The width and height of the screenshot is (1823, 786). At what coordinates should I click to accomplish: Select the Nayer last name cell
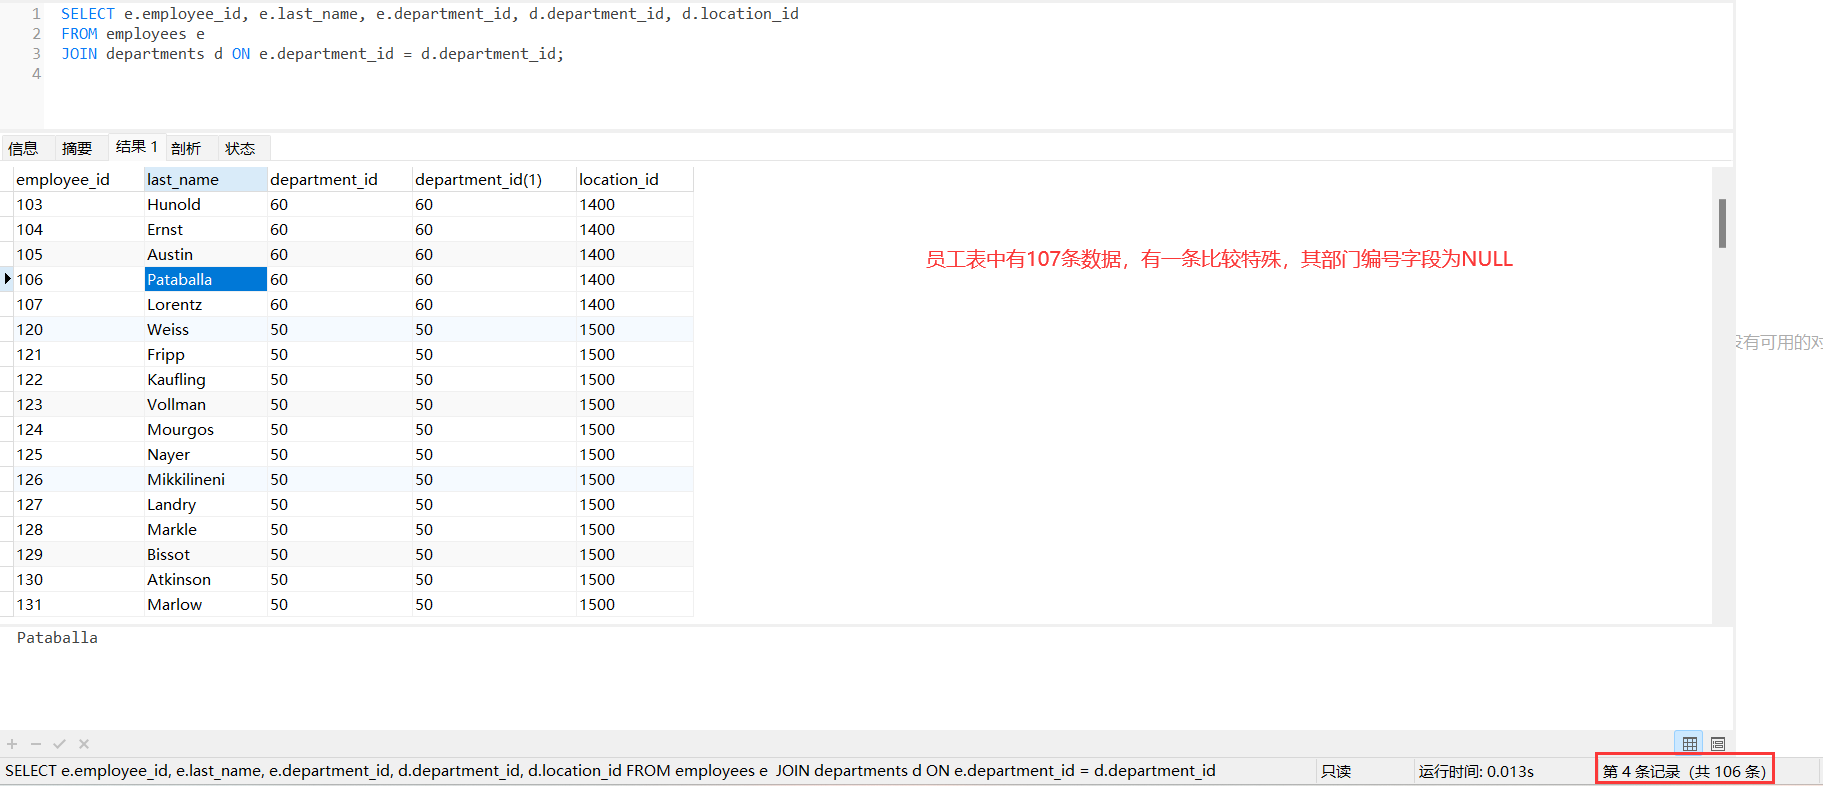205,454
